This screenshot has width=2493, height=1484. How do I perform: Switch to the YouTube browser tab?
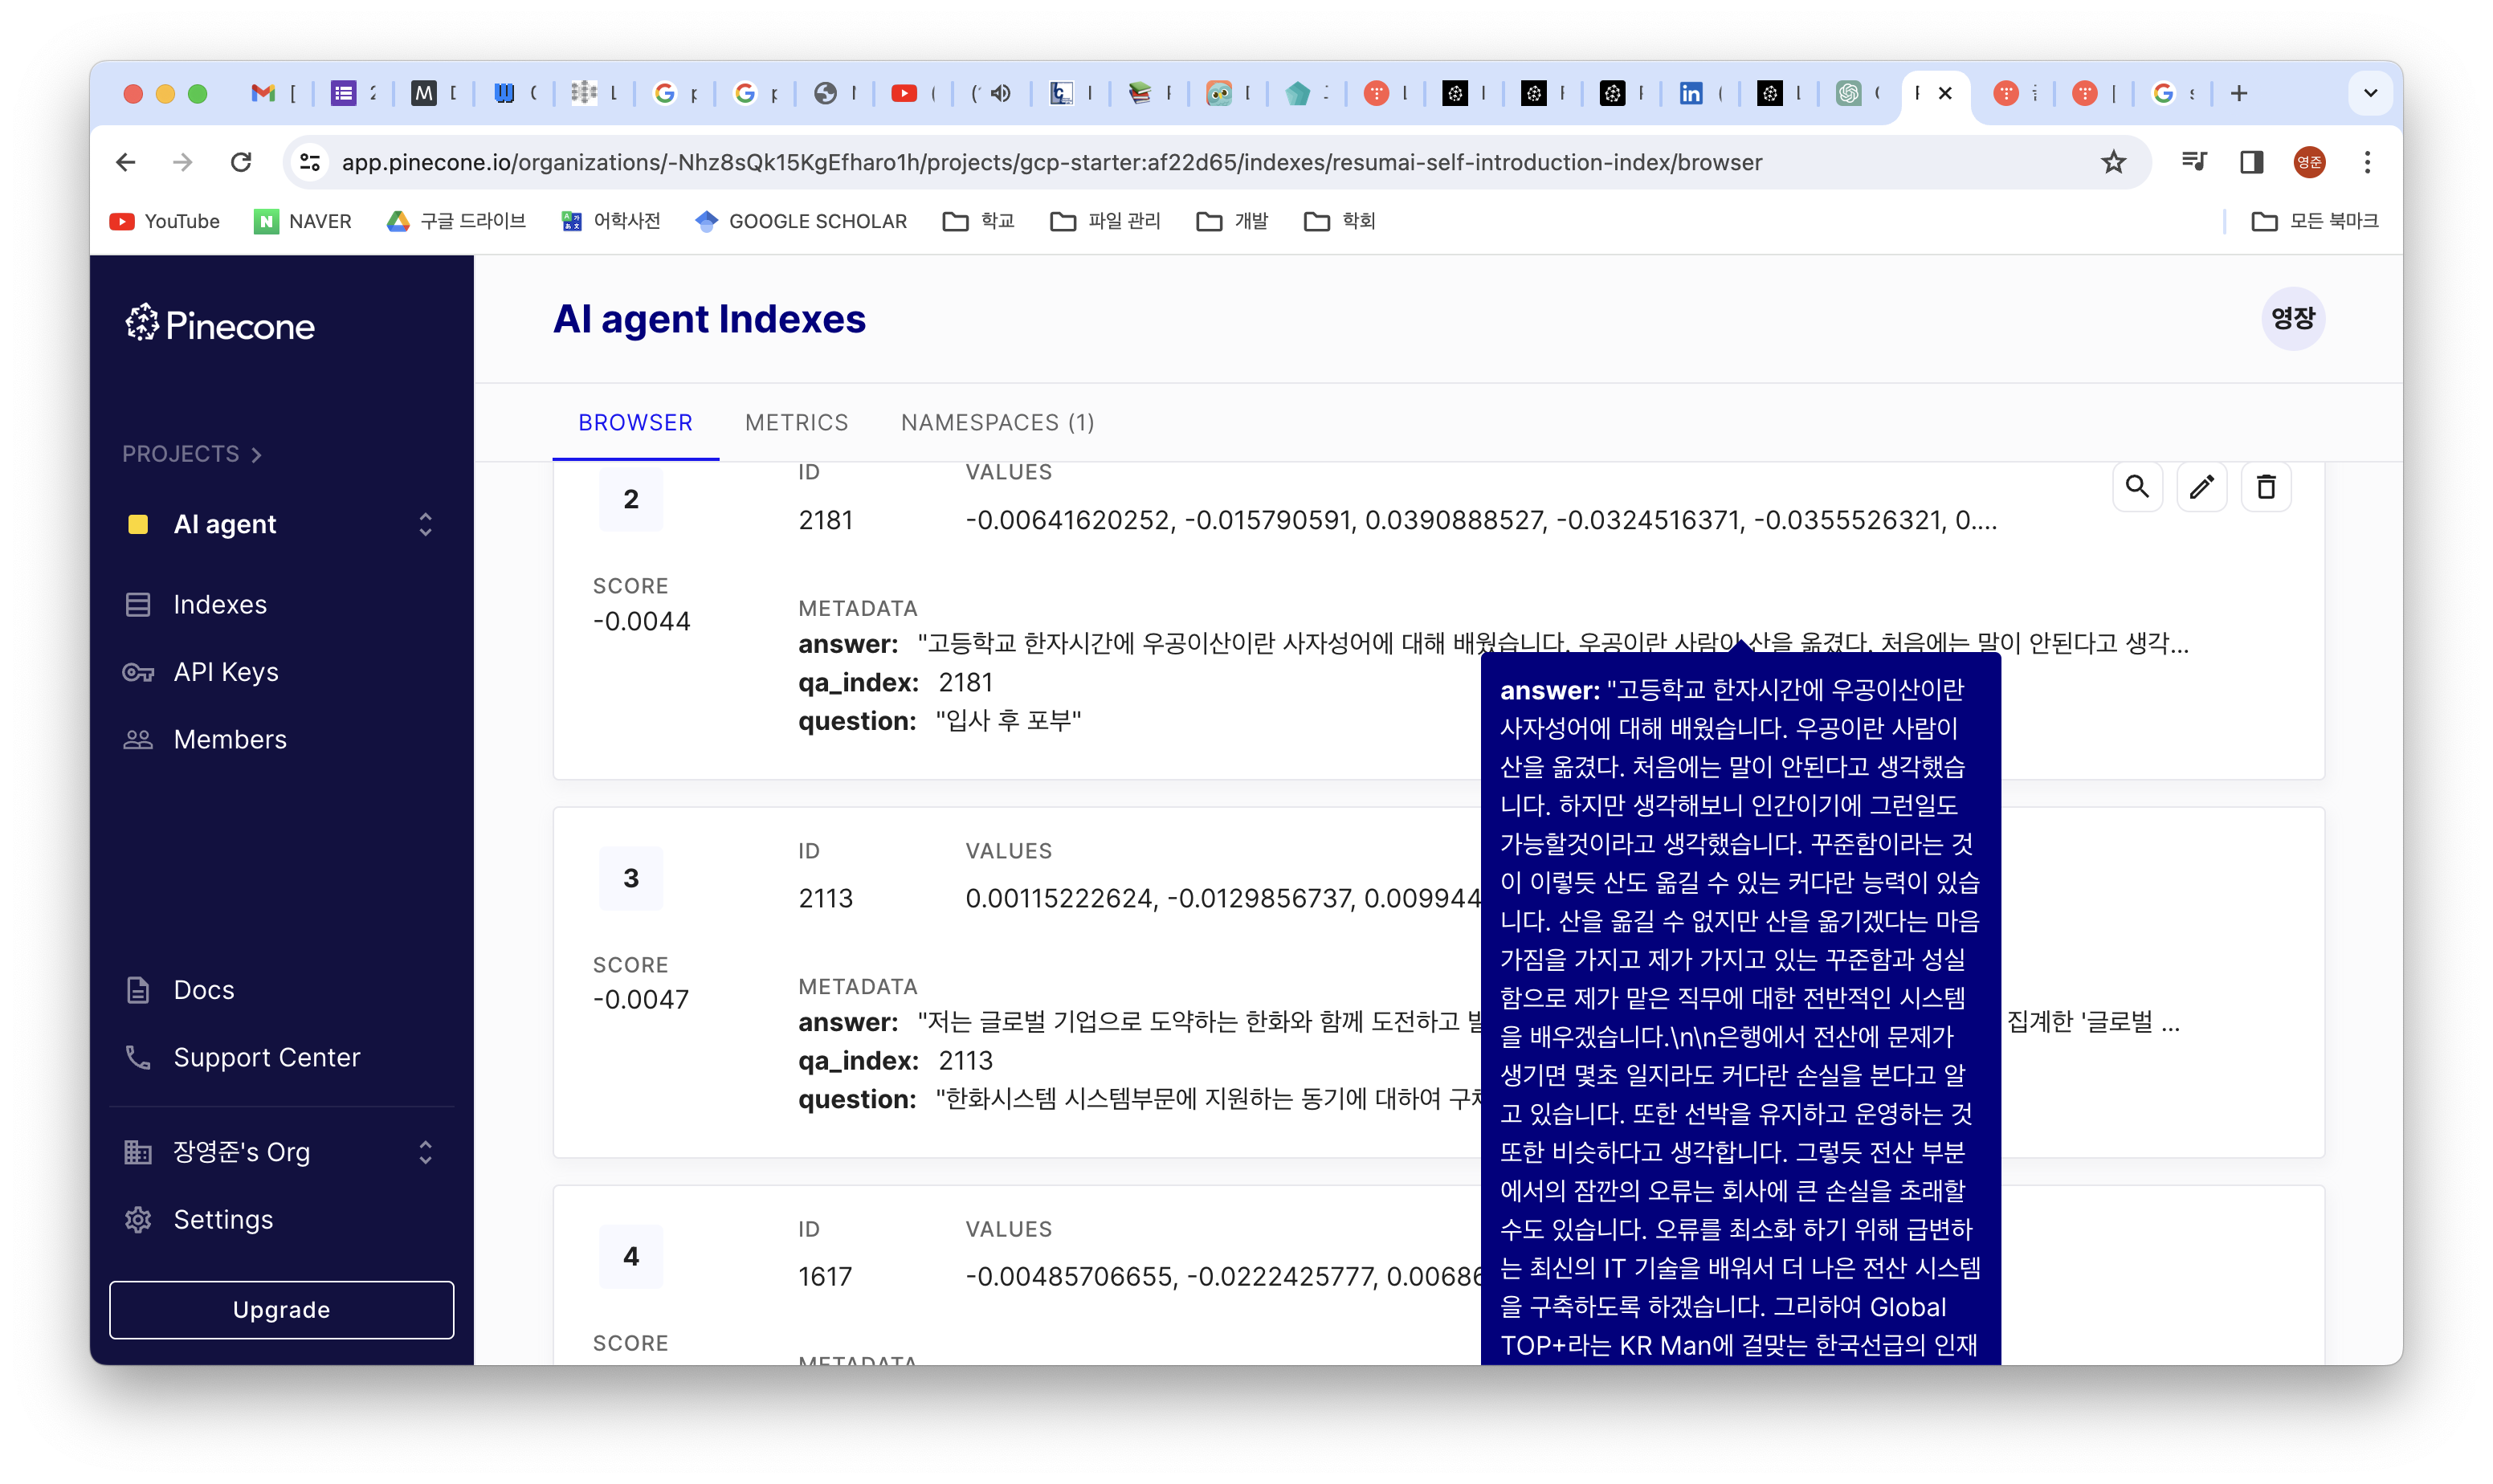click(913, 93)
